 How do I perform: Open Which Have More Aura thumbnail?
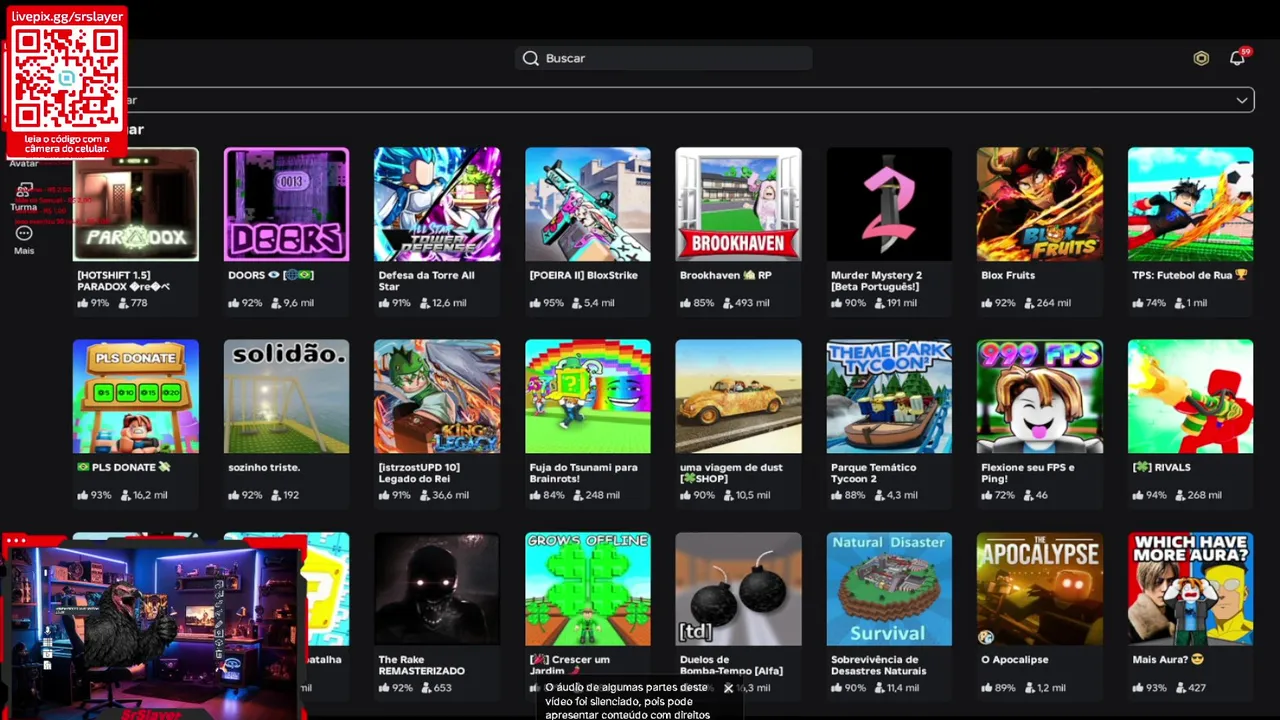point(1190,589)
